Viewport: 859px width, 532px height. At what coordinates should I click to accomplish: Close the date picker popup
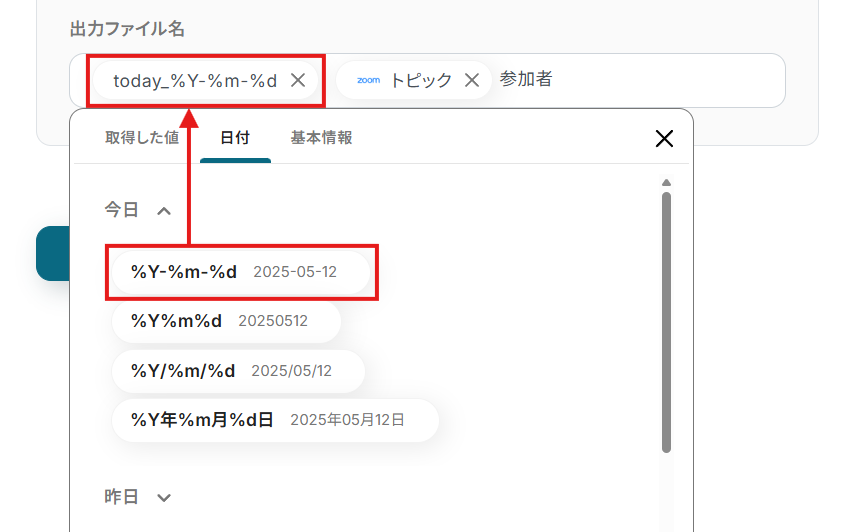664,139
